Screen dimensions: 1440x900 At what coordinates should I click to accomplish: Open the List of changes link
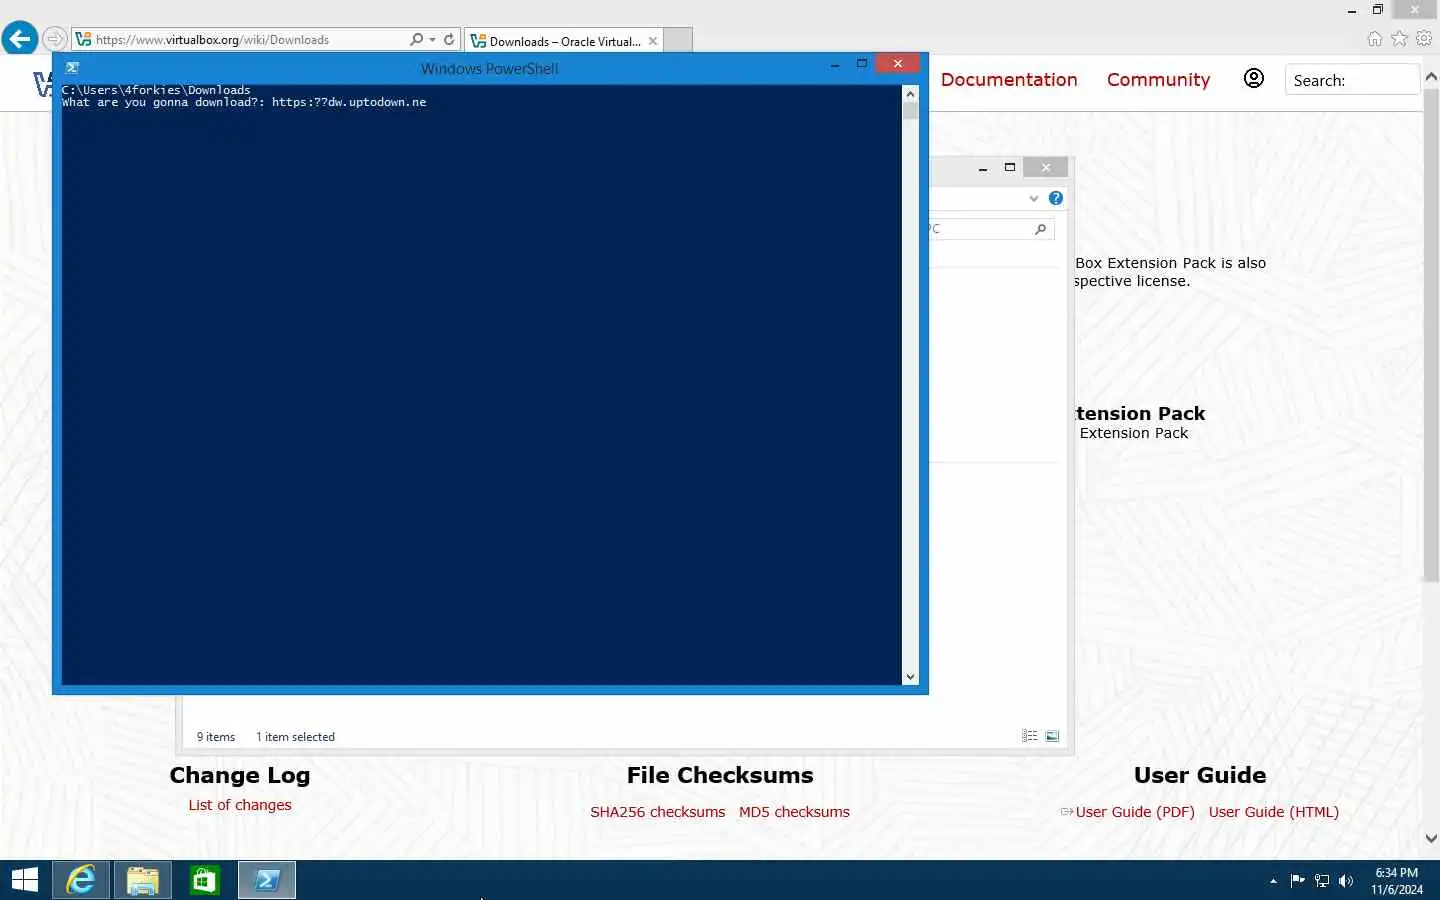(240, 805)
